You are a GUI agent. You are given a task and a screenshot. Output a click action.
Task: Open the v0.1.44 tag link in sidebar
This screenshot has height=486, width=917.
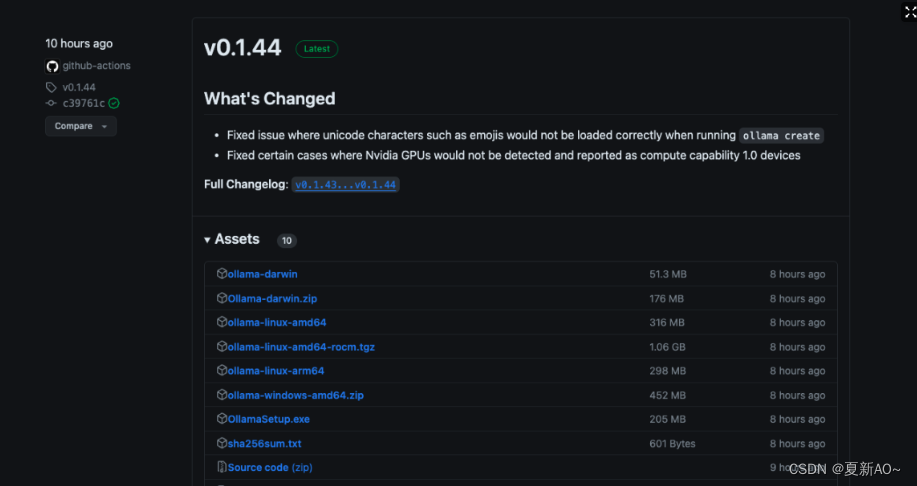79,87
